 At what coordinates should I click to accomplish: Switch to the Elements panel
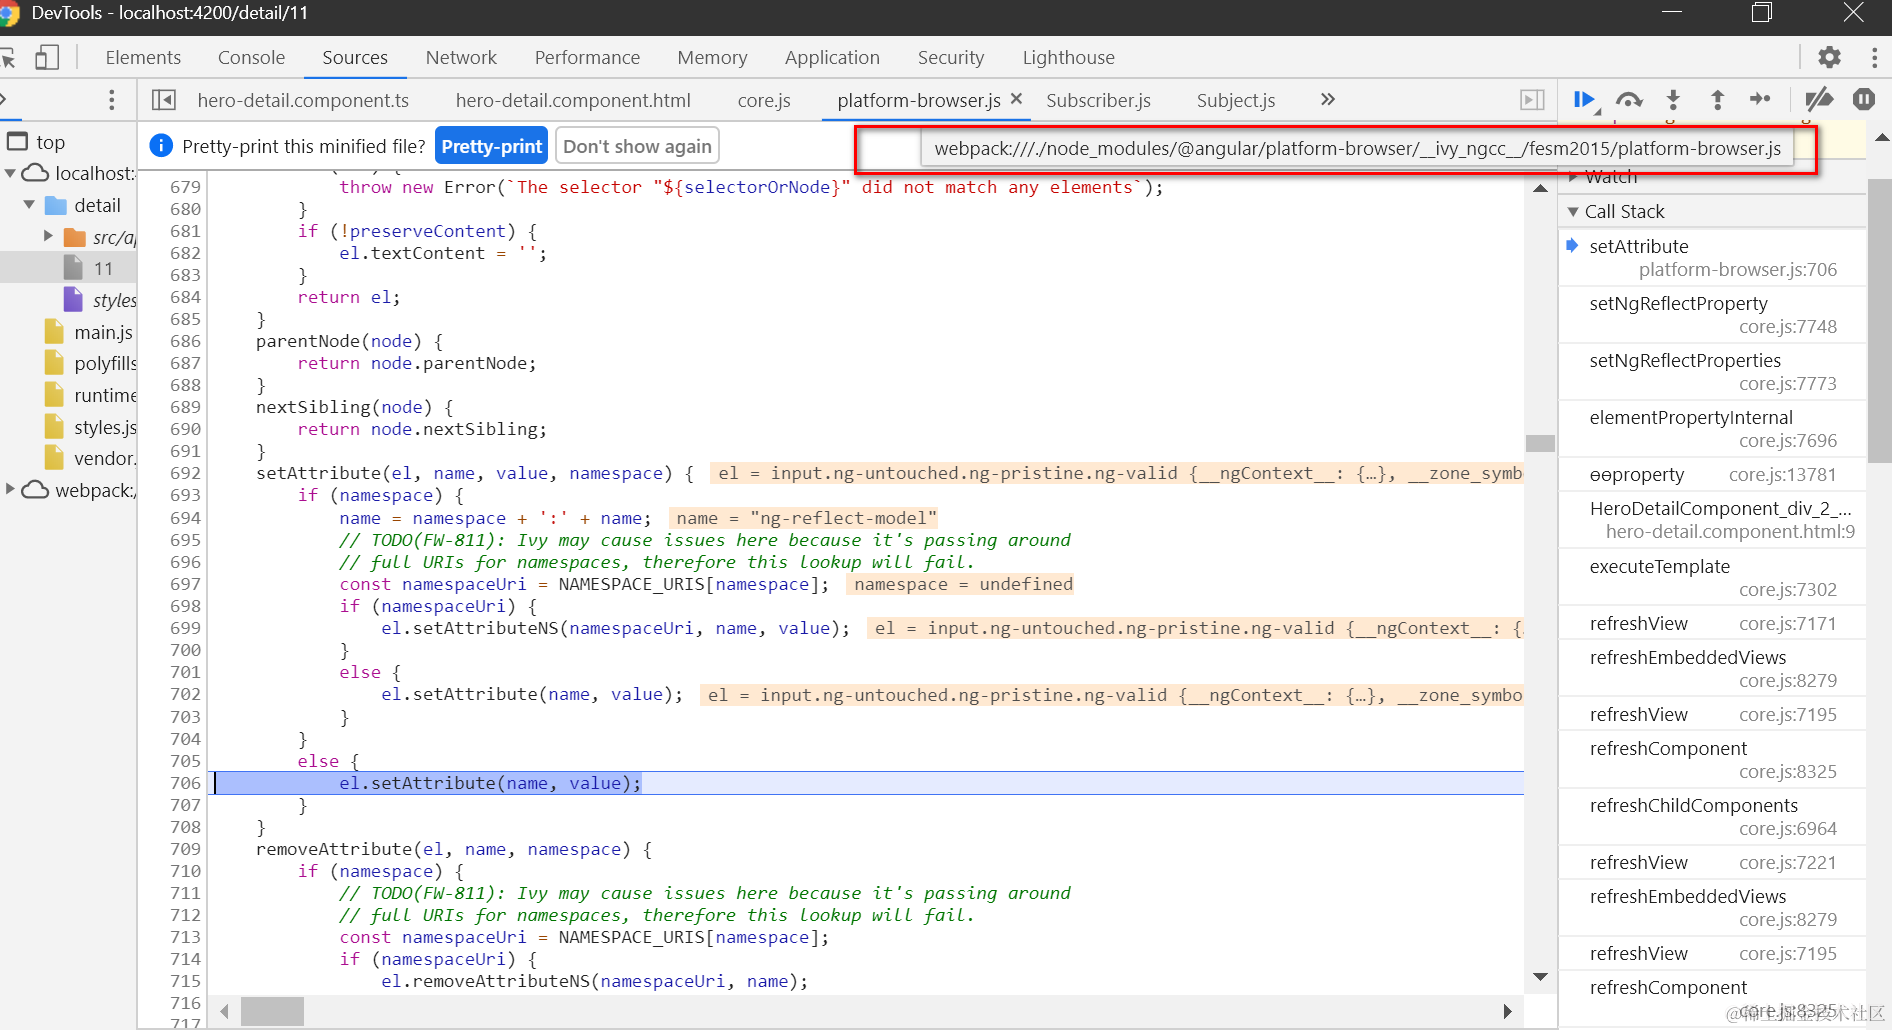[143, 58]
